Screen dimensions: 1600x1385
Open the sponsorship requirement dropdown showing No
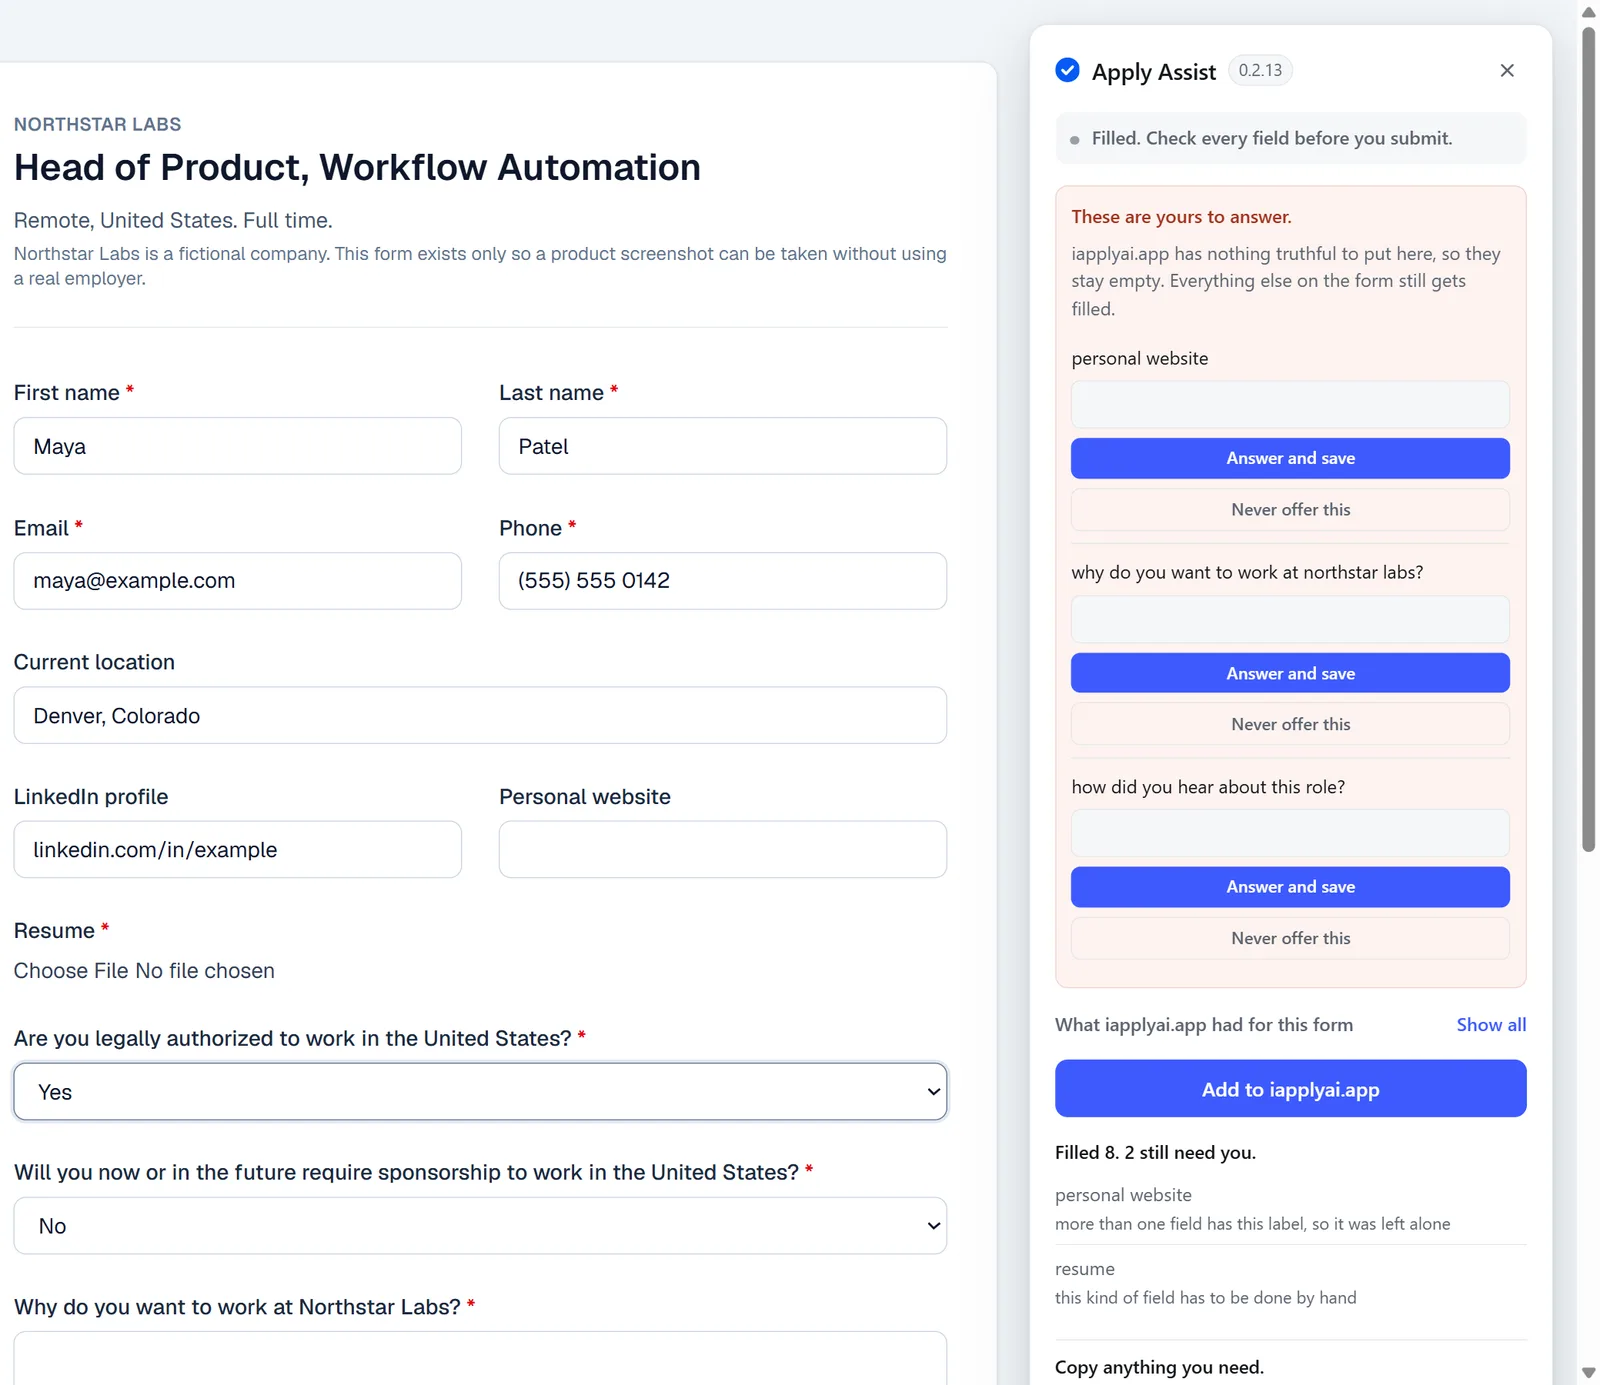pos(480,1226)
